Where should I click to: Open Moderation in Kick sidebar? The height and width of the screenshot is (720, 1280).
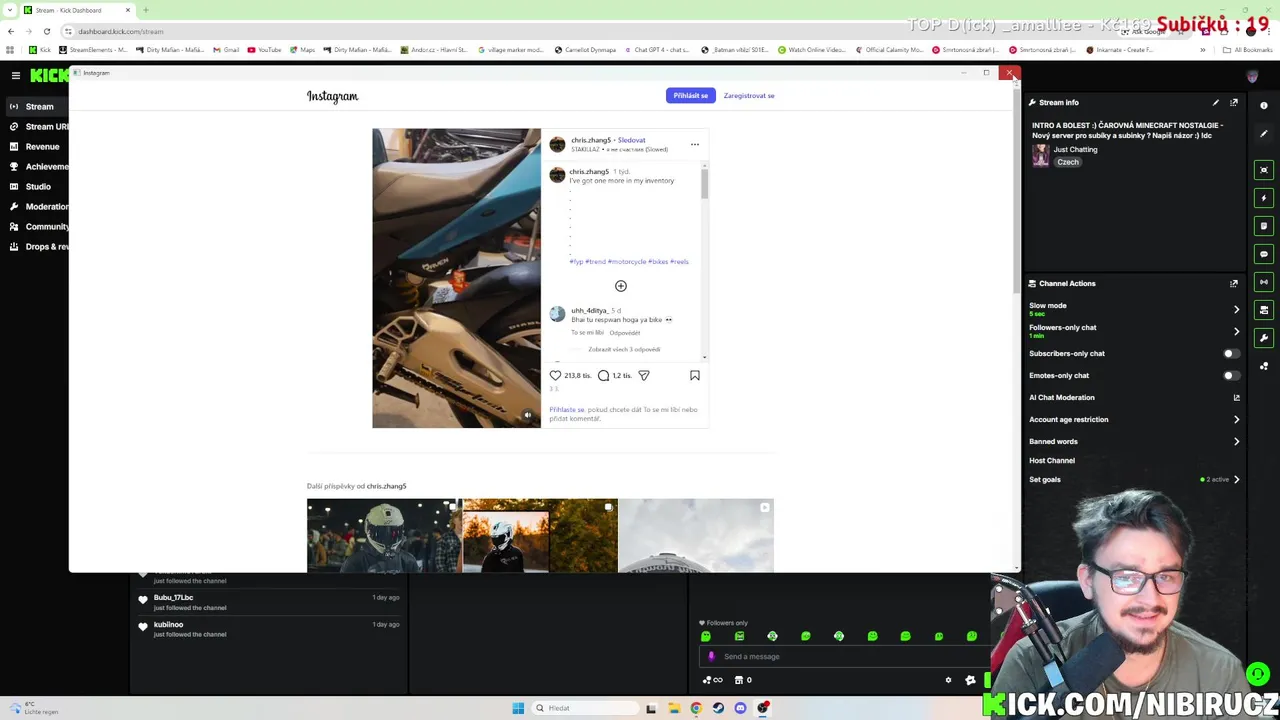38,206
